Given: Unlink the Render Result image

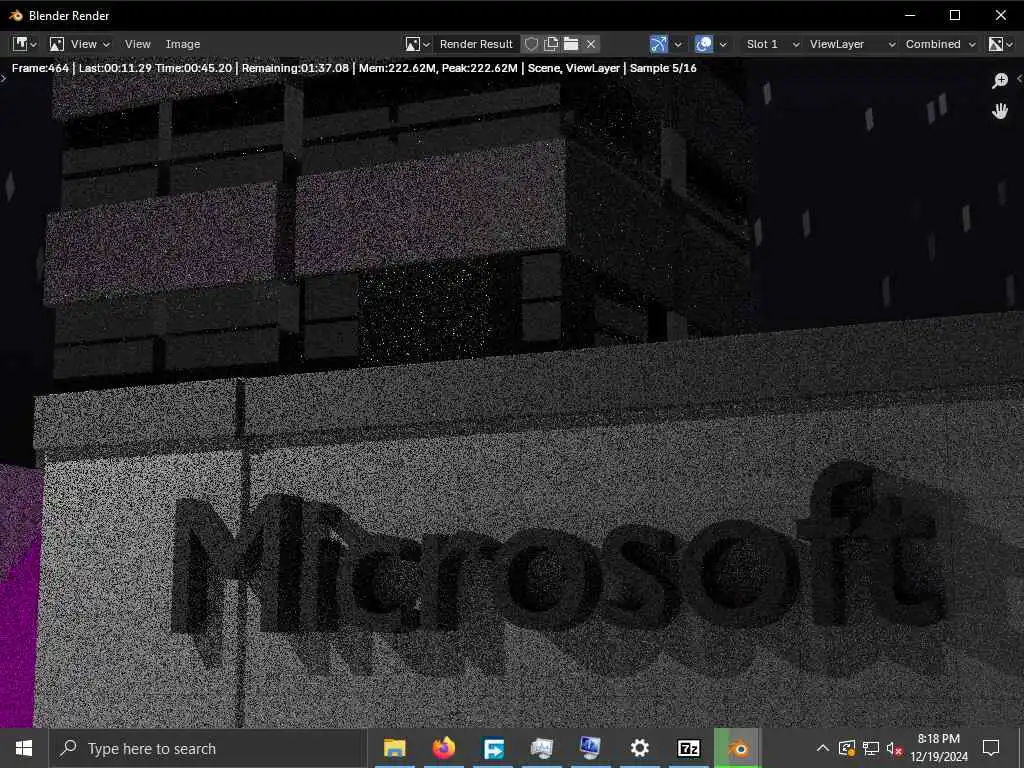Looking at the screenshot, I should point(591,44).
